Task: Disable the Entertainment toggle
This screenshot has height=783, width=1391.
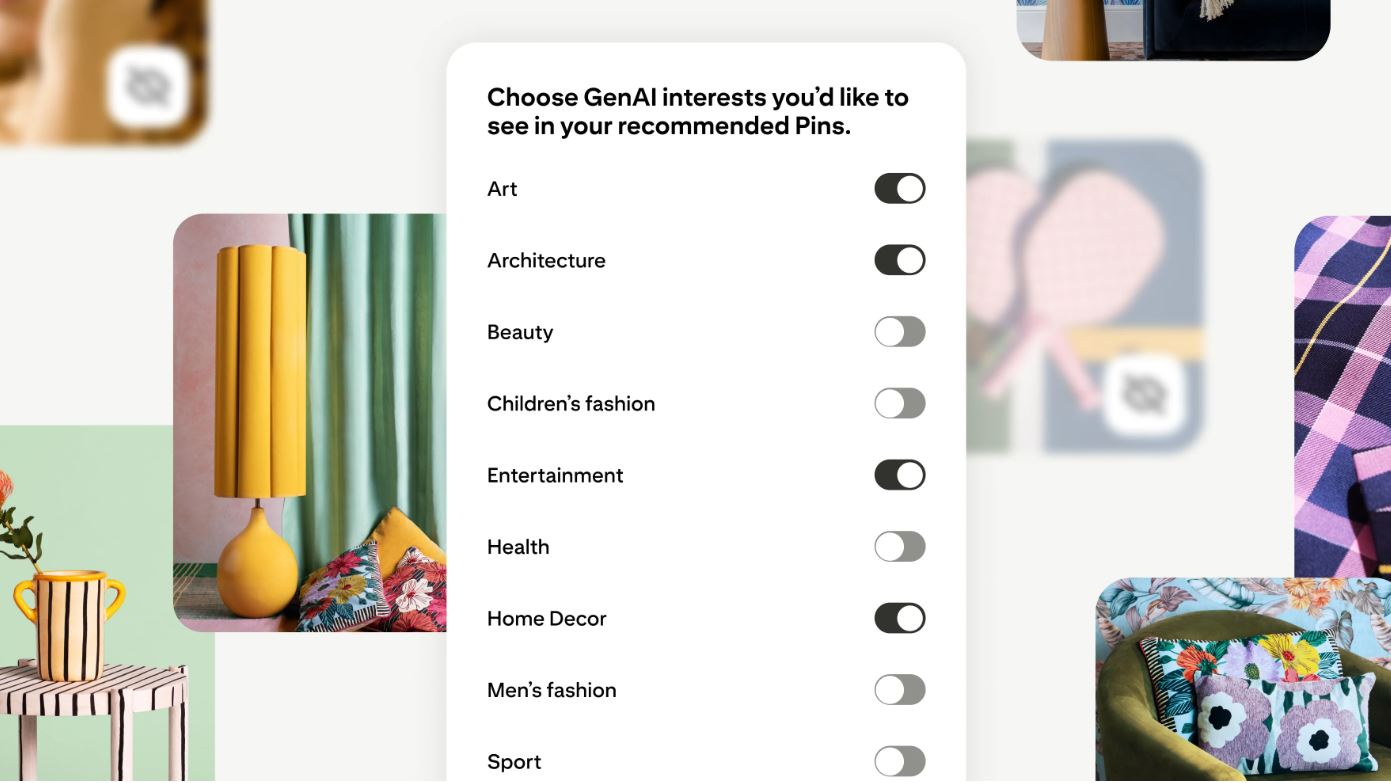Action: click(899, 475)
